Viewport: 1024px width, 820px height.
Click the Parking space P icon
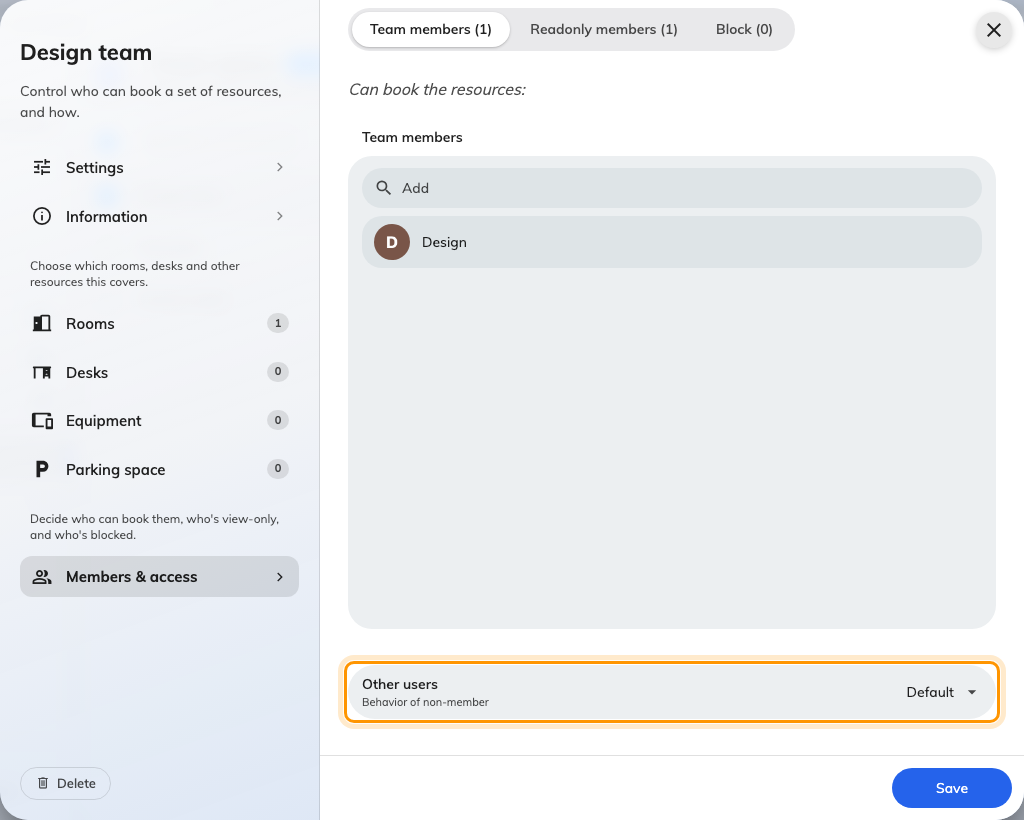[x=42, y=469]
